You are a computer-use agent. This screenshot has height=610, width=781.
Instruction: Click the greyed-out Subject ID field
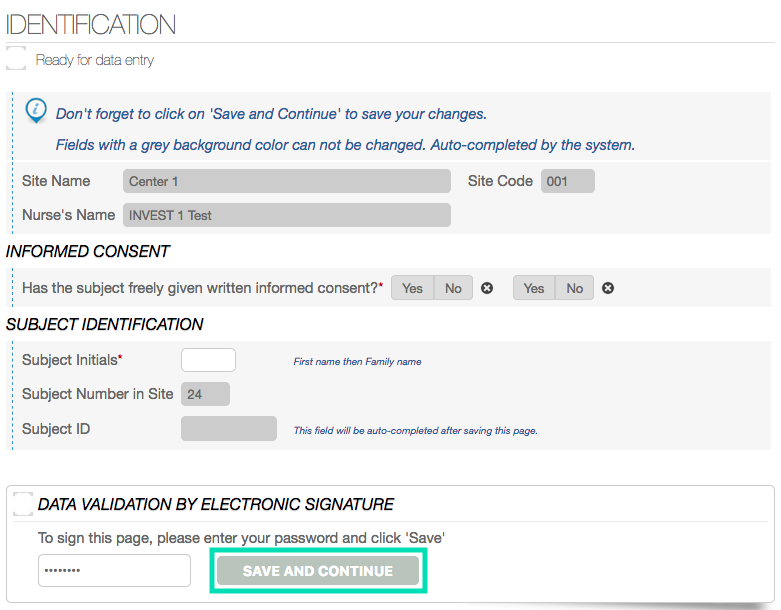228,429
